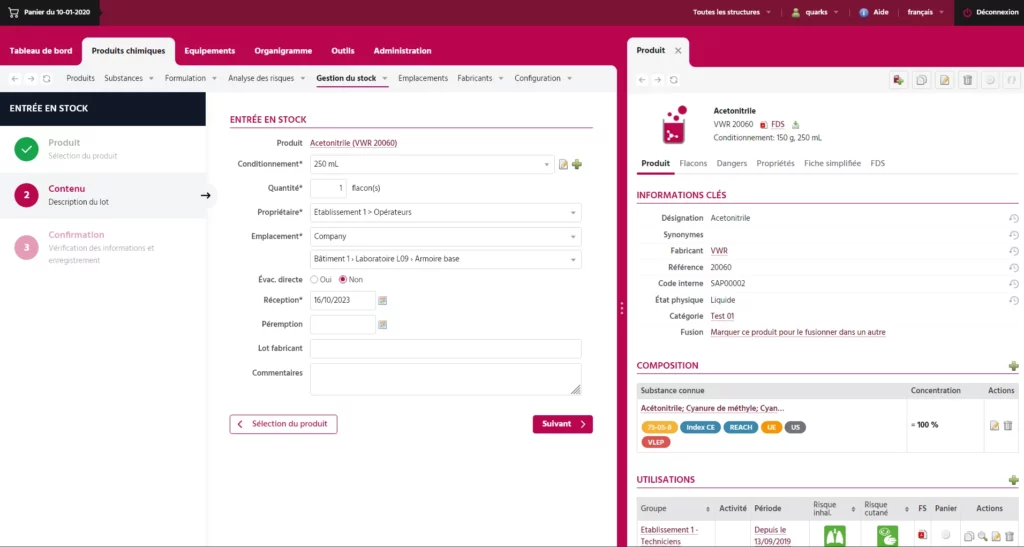Image resolution: width=1024 pixels, height=547 pixels.
Task: Click the Lot fabricant input field
Action: point(445,348)
